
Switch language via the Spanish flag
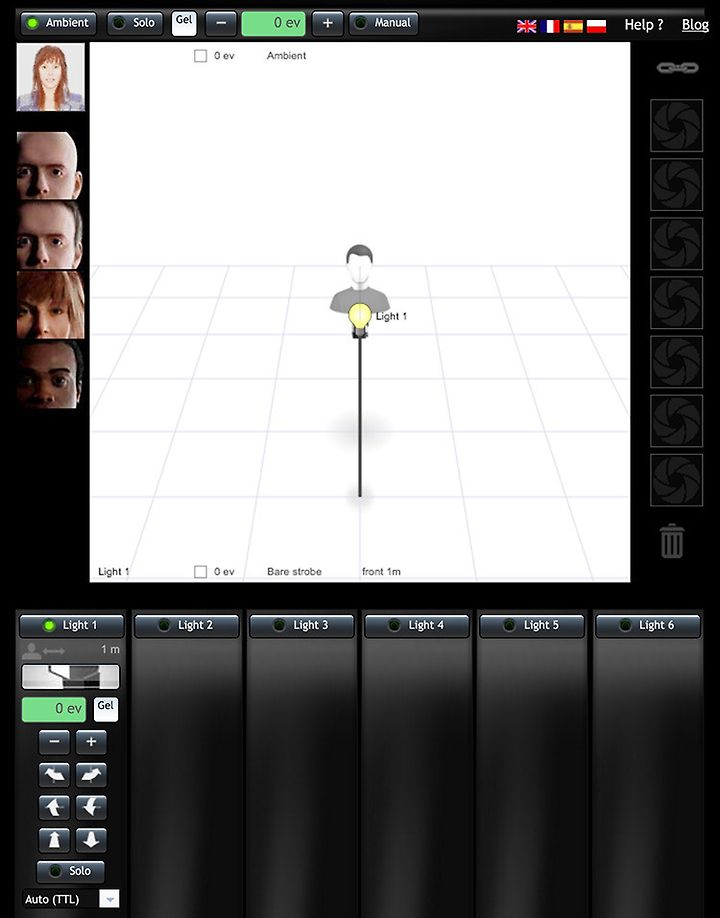click(x=573, y=26)
